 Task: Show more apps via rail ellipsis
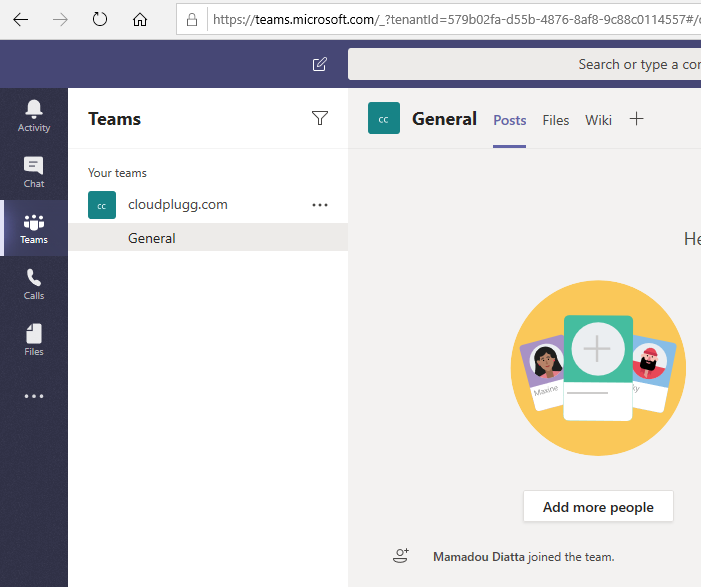34,396
